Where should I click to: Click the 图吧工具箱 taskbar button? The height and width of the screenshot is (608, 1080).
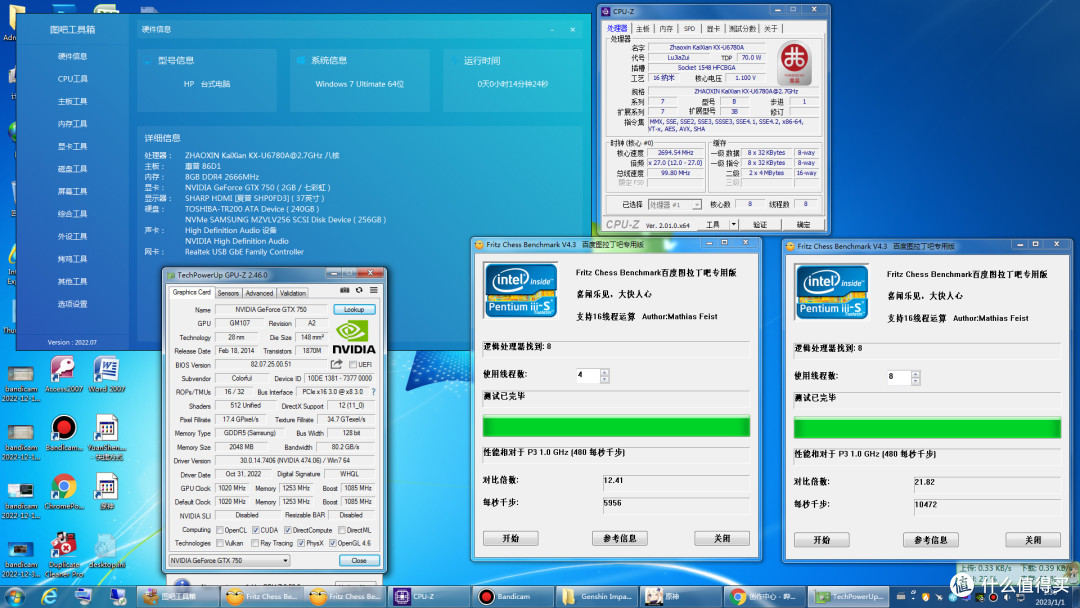[178, 596]
